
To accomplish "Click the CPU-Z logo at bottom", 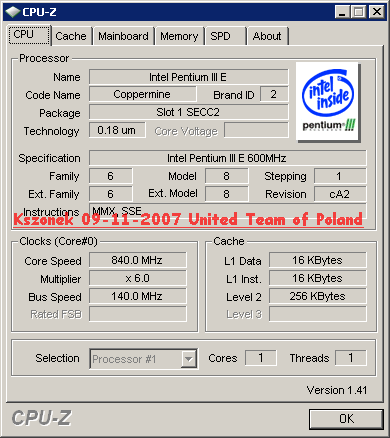I will [x=42, y=418].
